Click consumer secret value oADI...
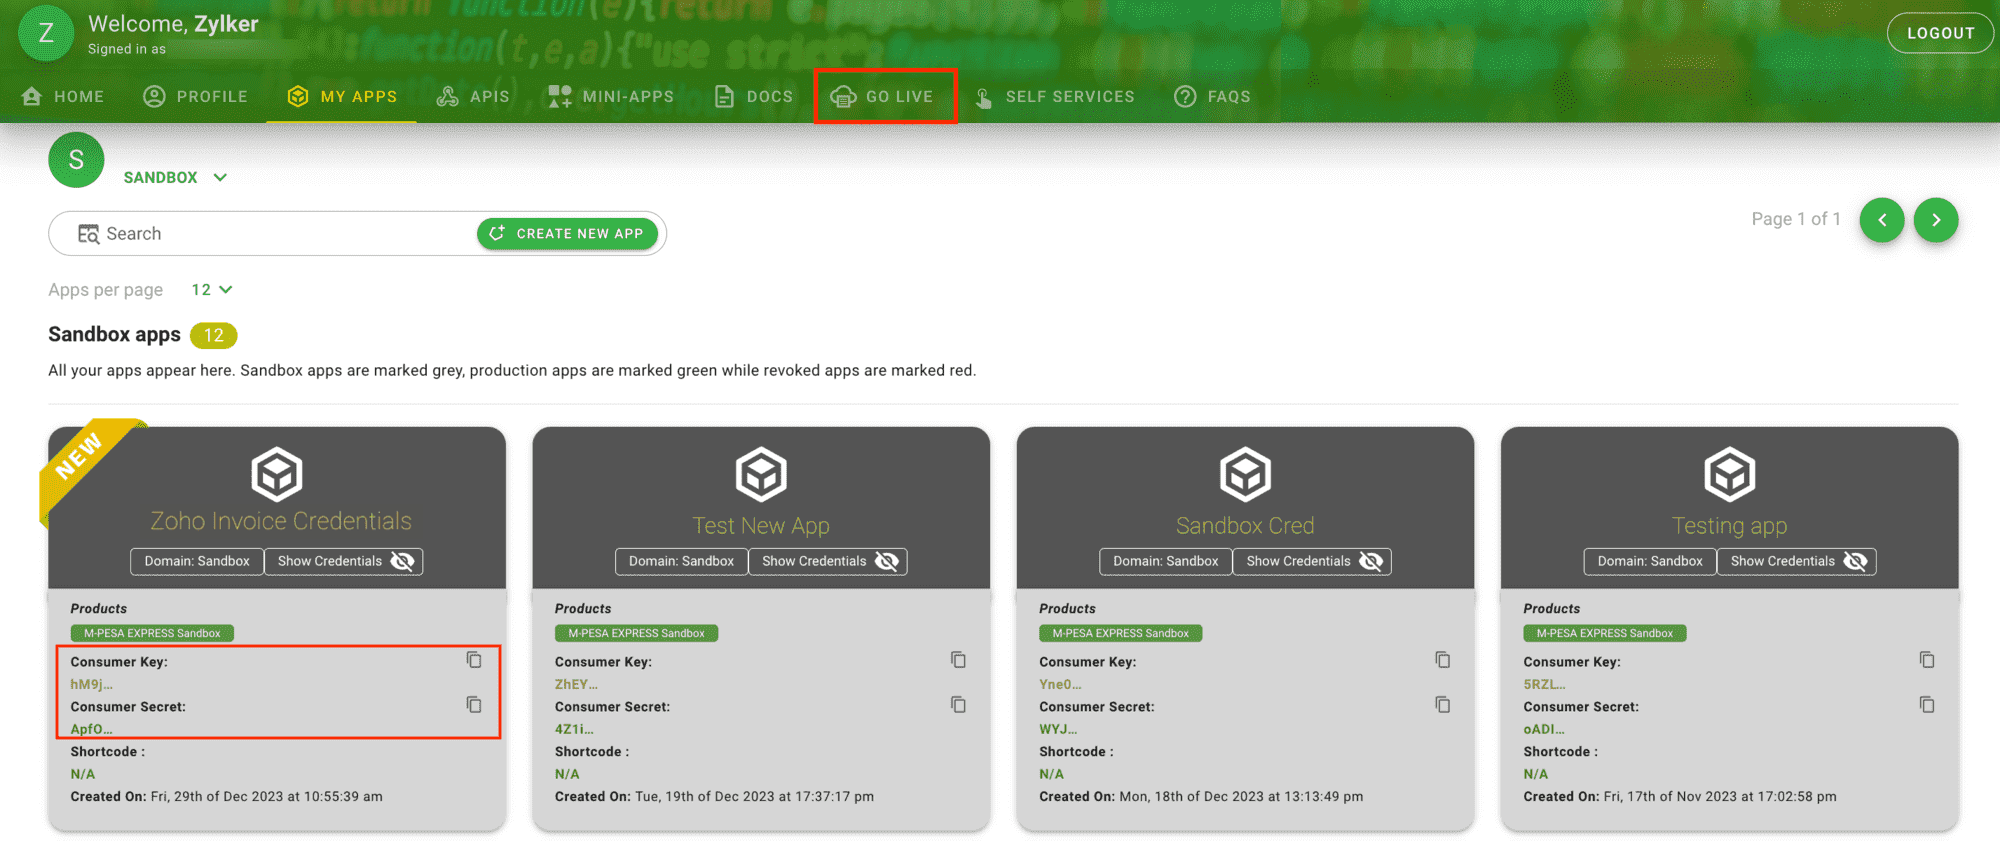Viewport: 2000px width, 841px height. pyautogui.click(x=1544, y=730)
